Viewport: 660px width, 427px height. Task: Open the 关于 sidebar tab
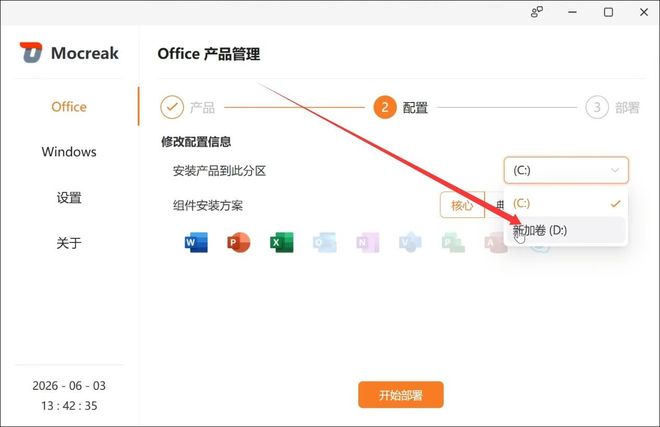(69, 243)
